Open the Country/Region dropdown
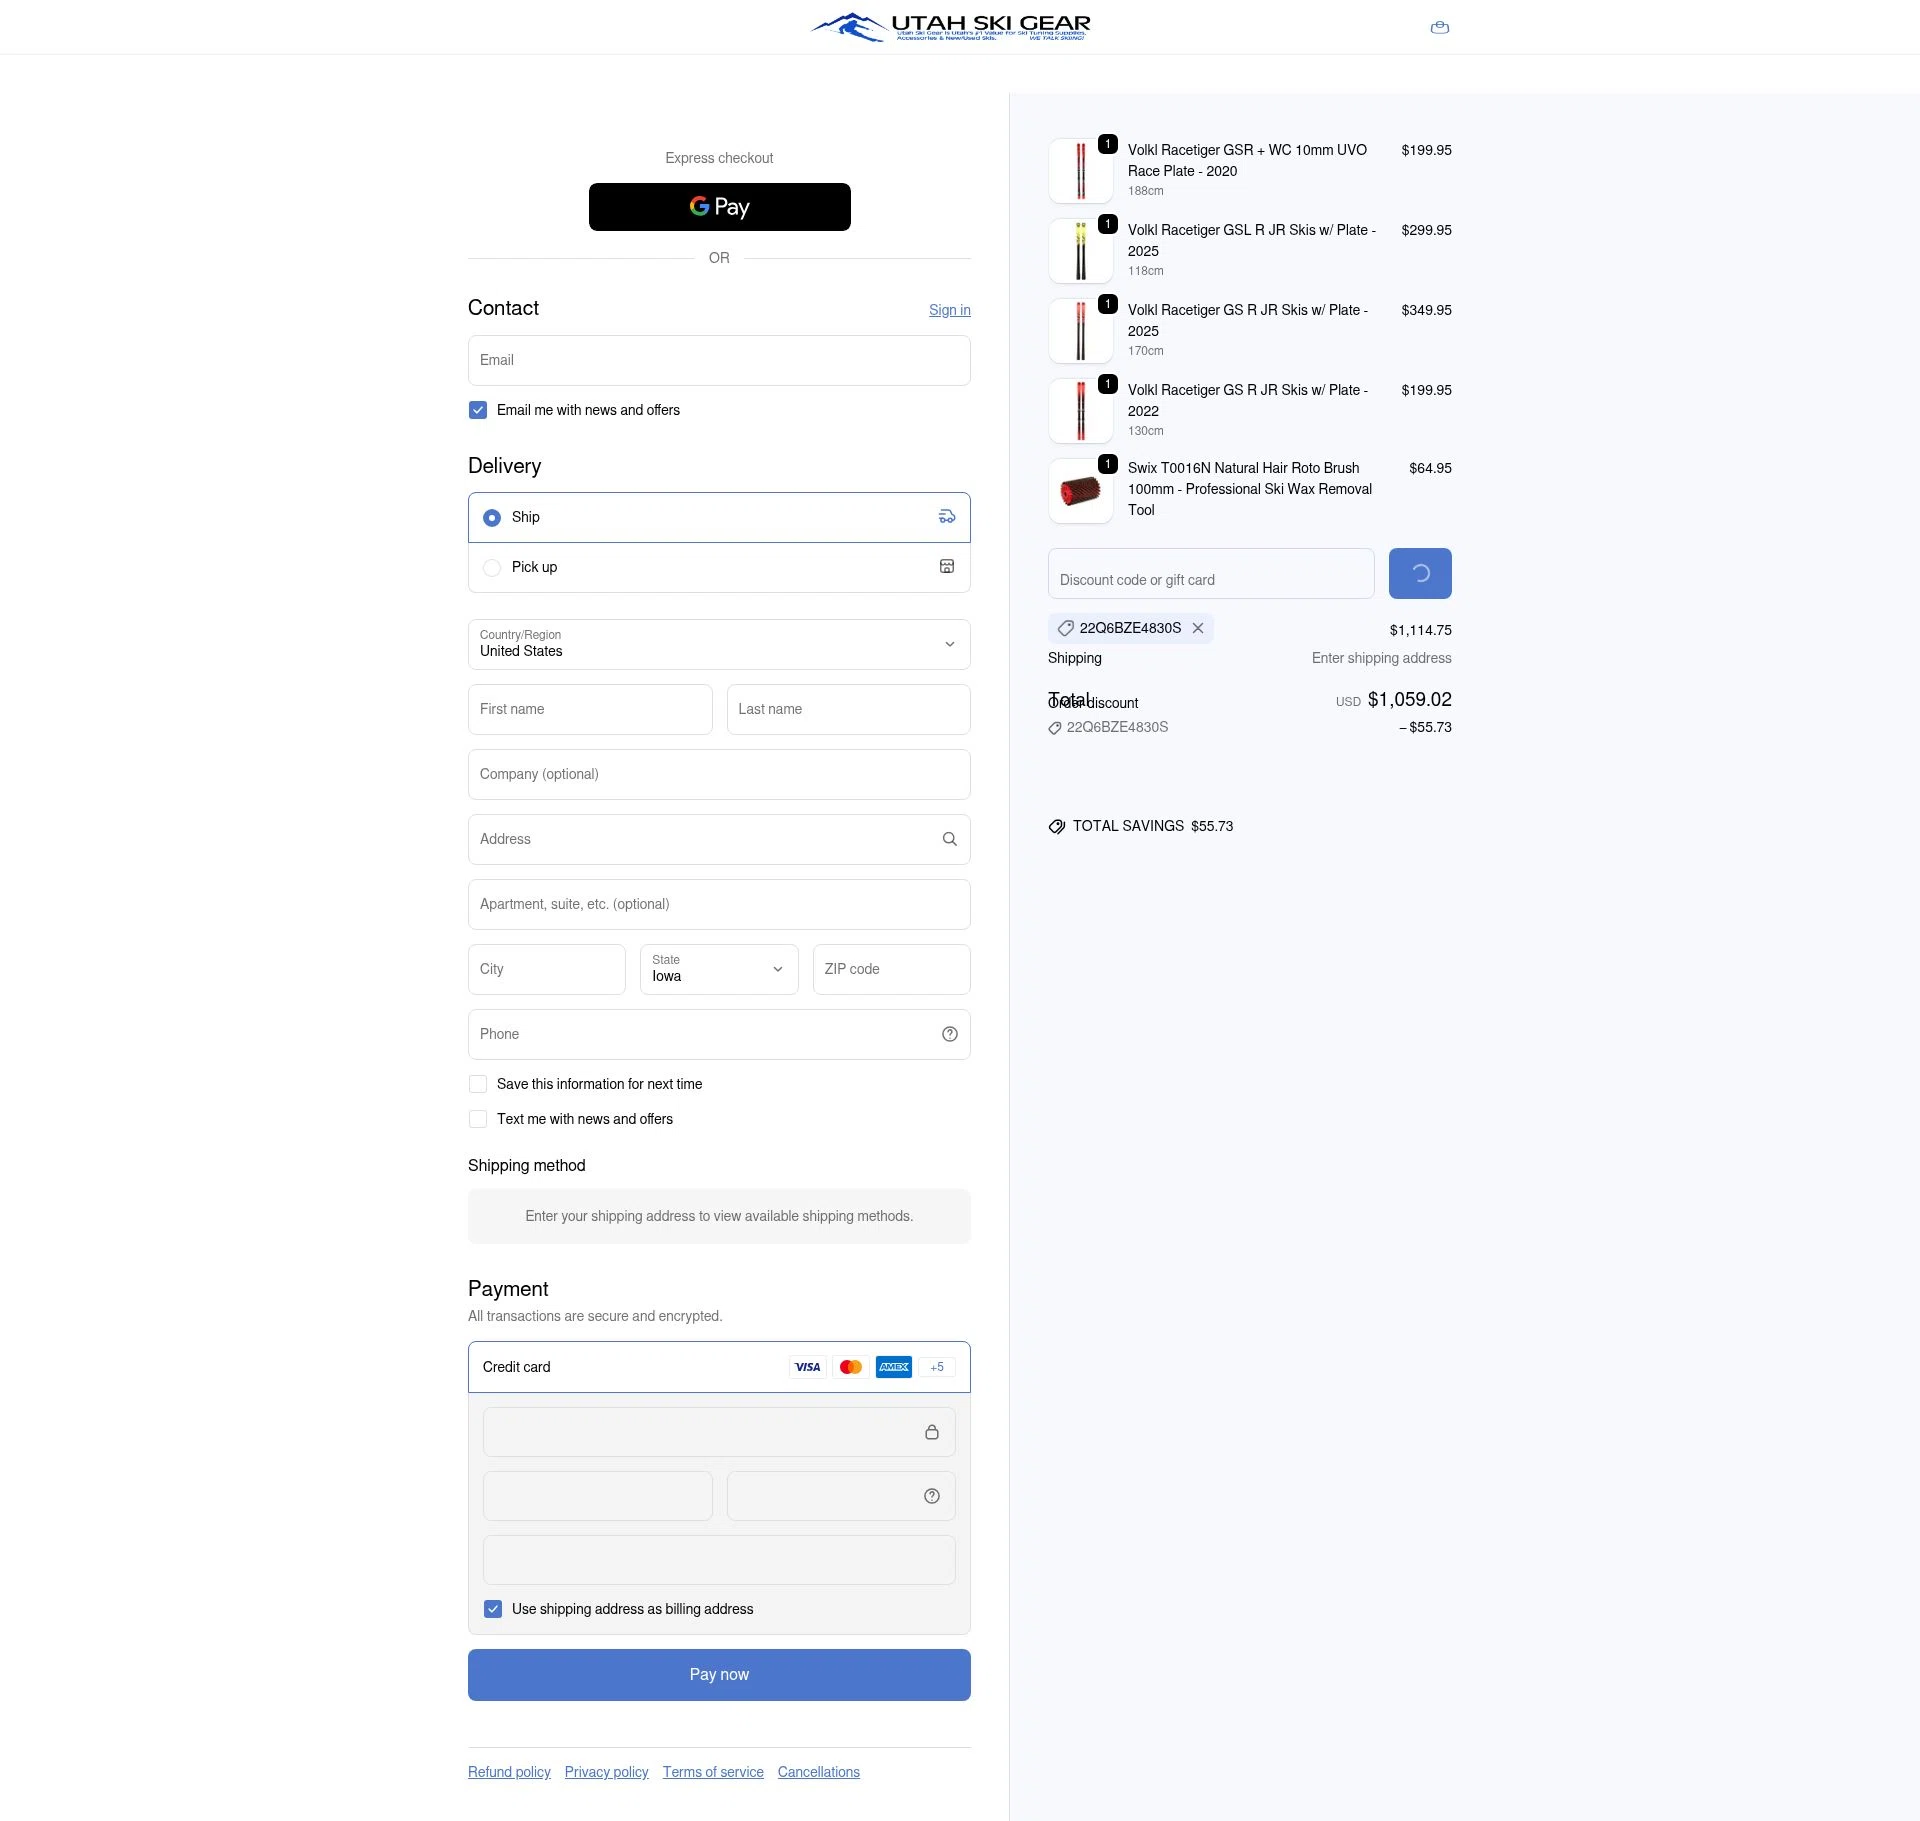1920x1821 pixels. click(719, 644)
